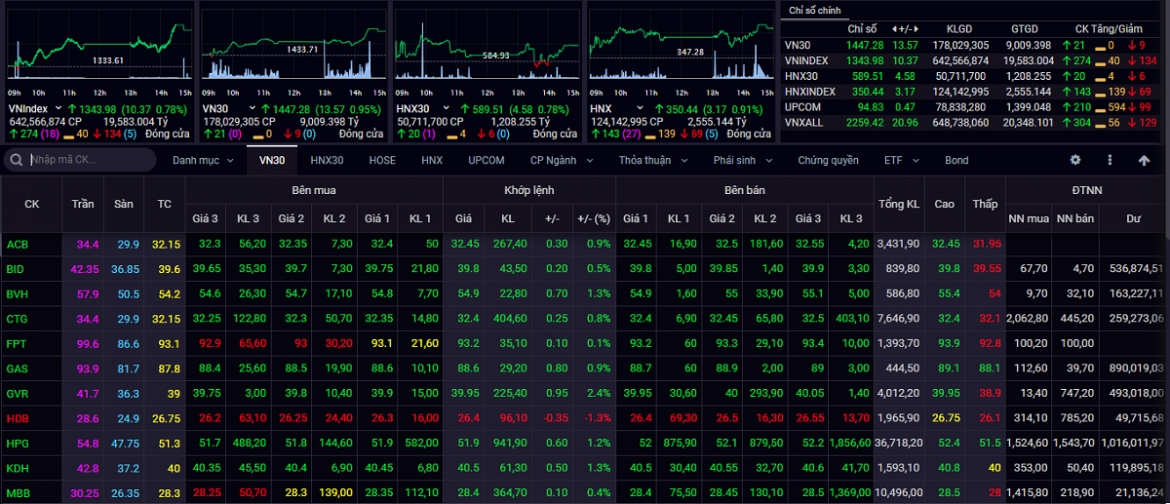Image resolution: width=1170 pixels, height=504 pixels.
Task: Open ACB stock symbol
Action: click(x=16, y=243)
